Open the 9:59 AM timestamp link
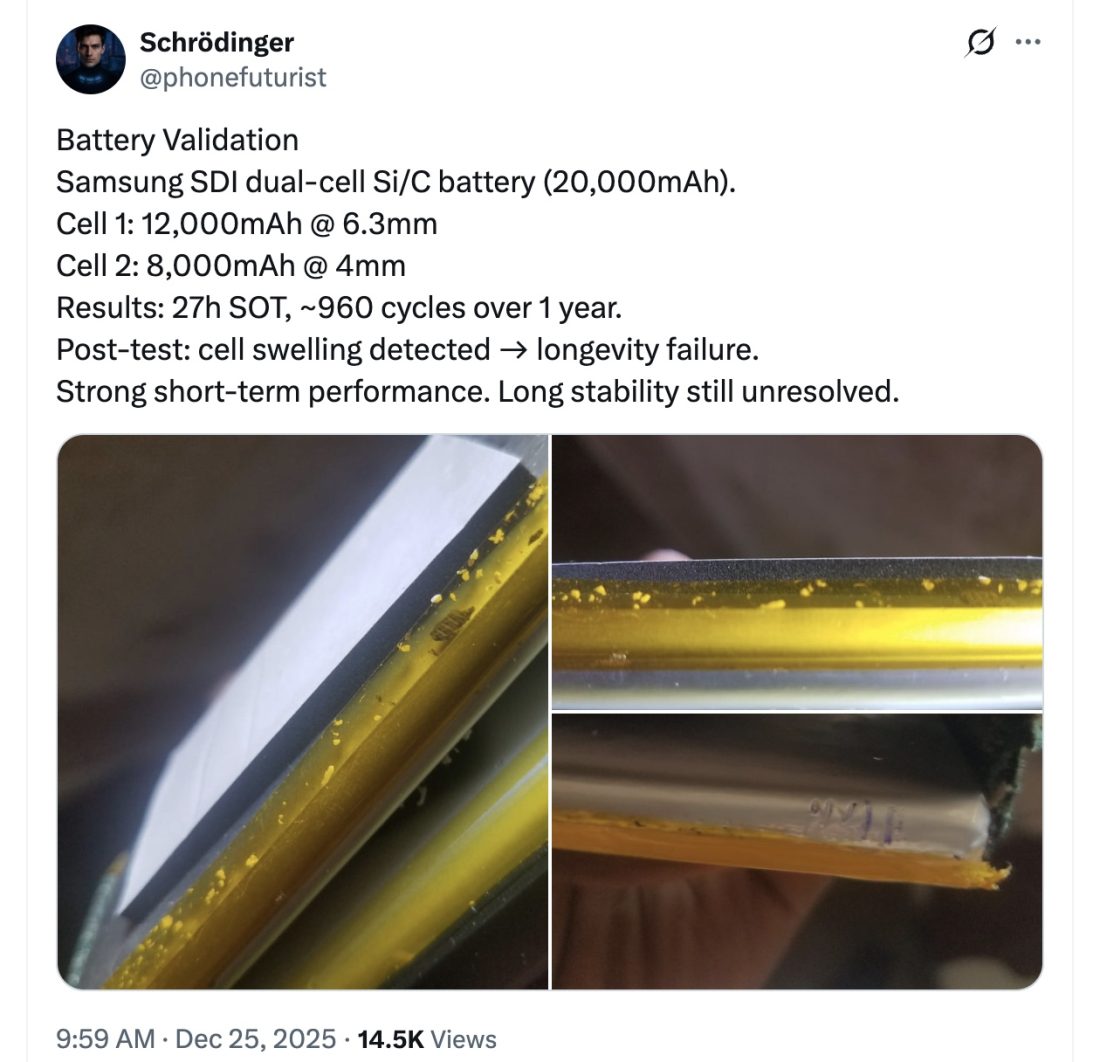Viewport: 1100px width, 1062px height. (105, 1039)
